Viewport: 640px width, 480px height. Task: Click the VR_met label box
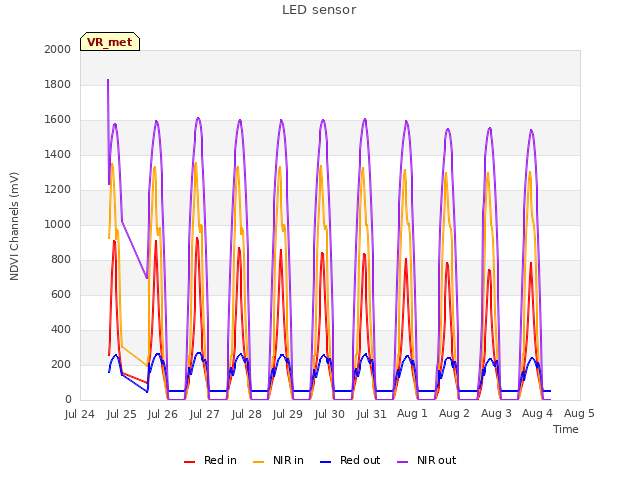coord(110,42)
